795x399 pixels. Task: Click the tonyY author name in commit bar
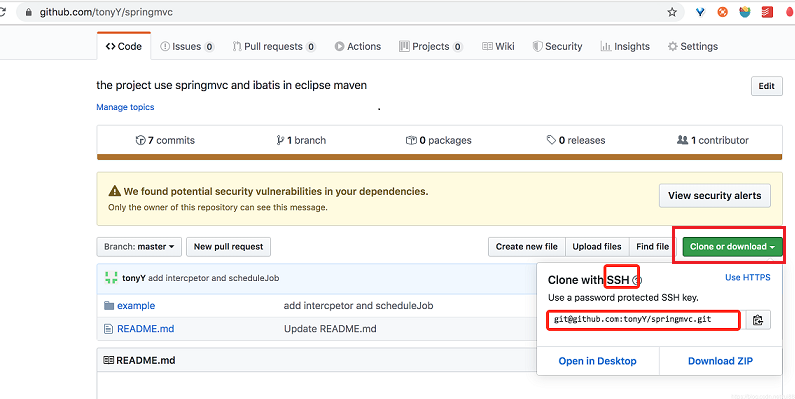coord(134,278)
